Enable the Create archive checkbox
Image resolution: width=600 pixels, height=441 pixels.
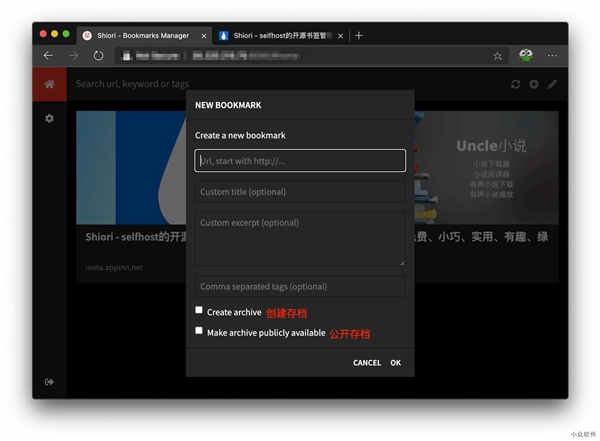200,311
